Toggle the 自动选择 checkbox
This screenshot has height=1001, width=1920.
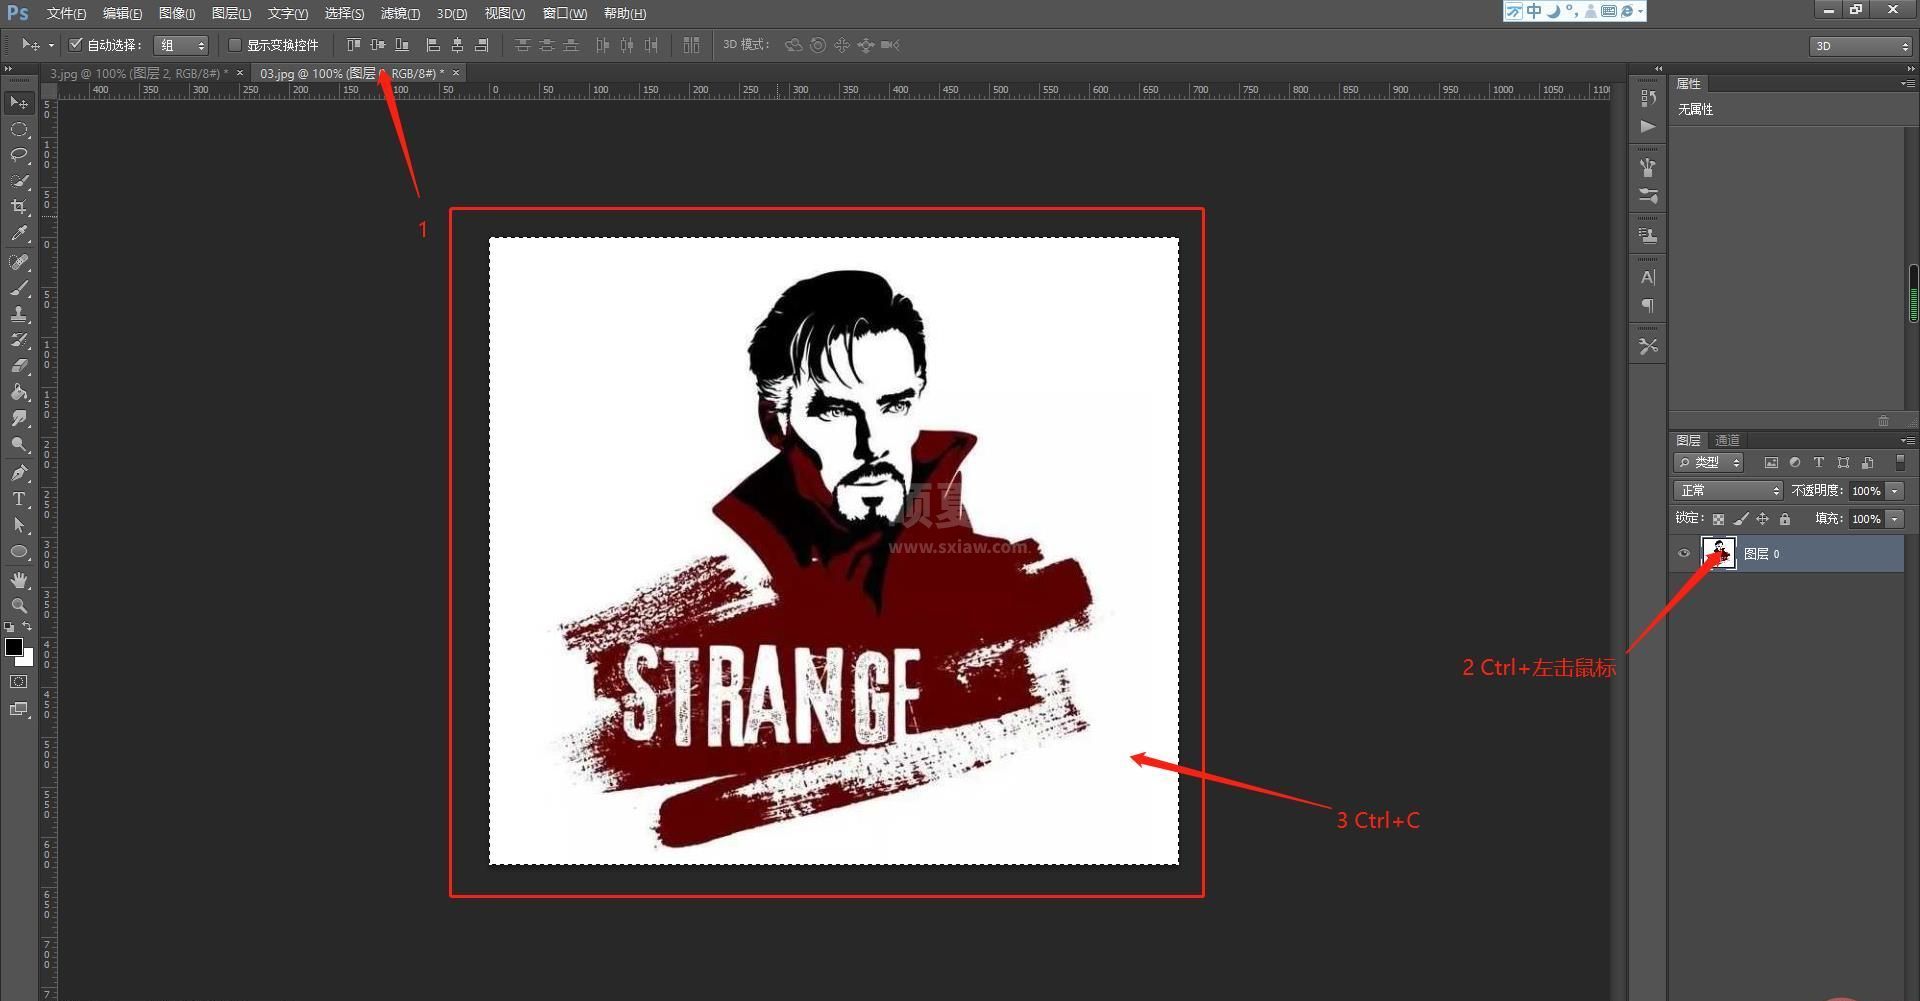point(75,45)
